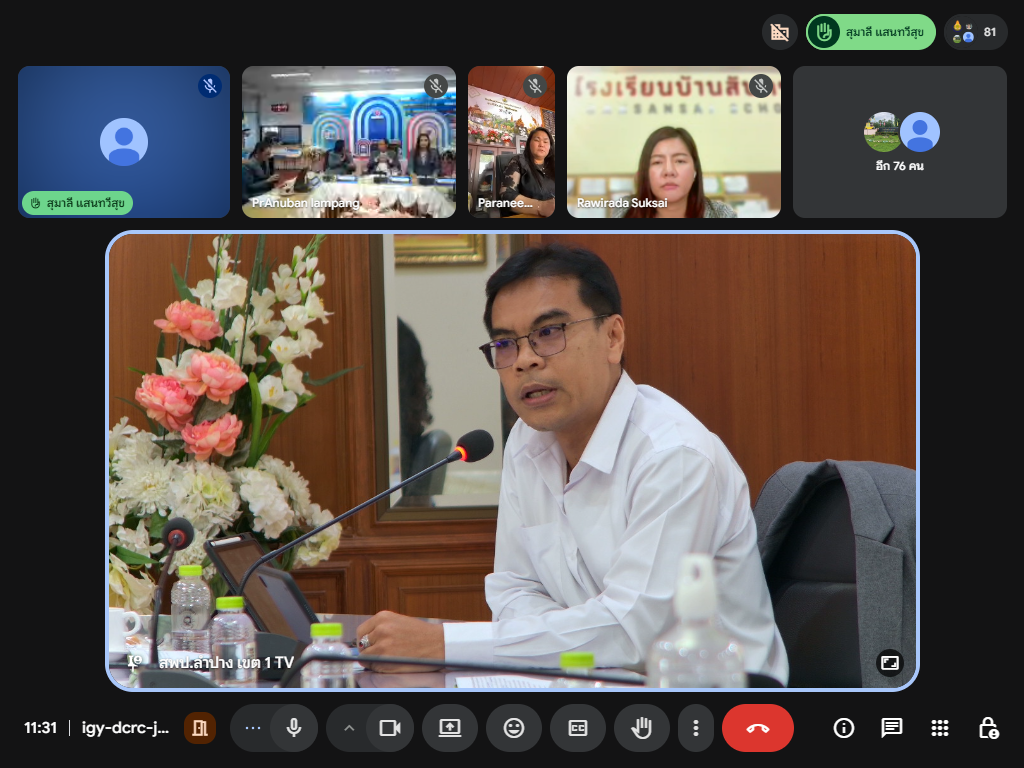Open the tile showing อีก 76 คน

pos(899,142)
